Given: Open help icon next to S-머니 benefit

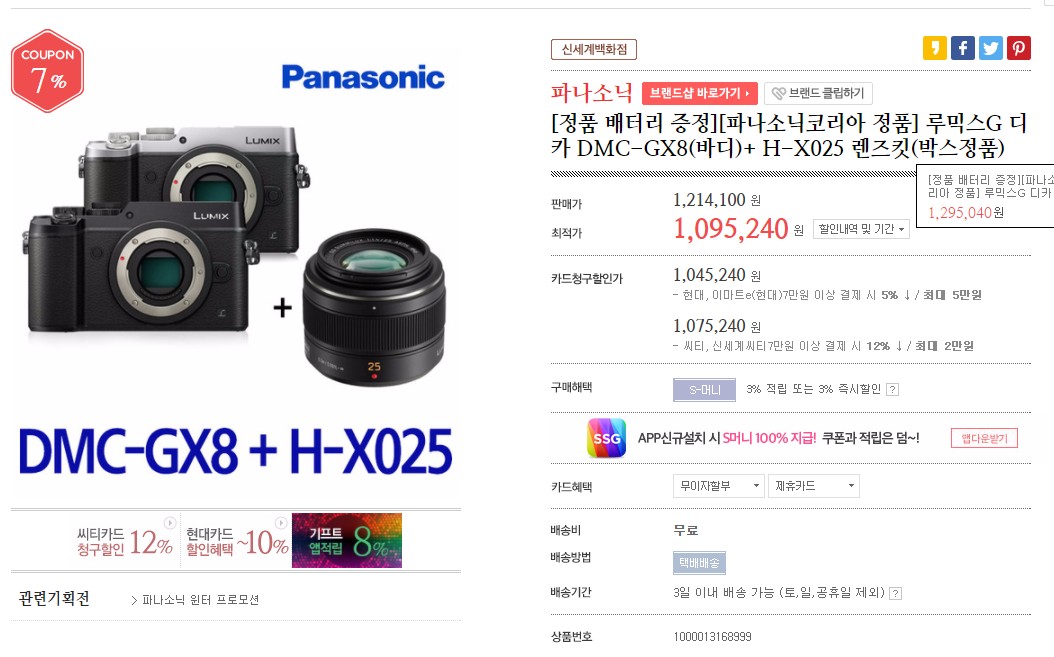Looking at the screenshot, I should [x=892, y=389].
